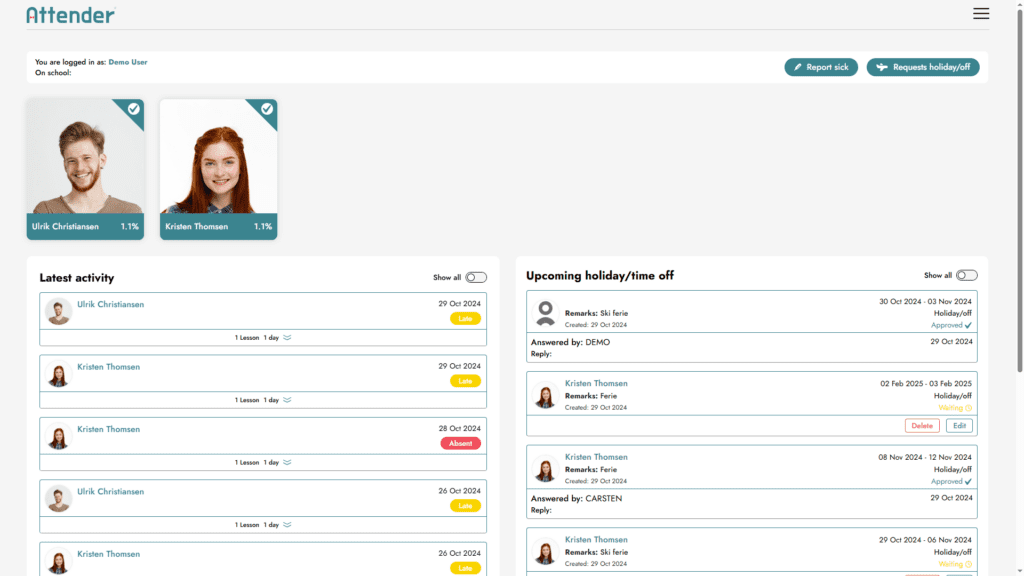Toggle Show all in Latest activity
The height and width of the screenshot is (576, 1024).
(x=475, y=278)
